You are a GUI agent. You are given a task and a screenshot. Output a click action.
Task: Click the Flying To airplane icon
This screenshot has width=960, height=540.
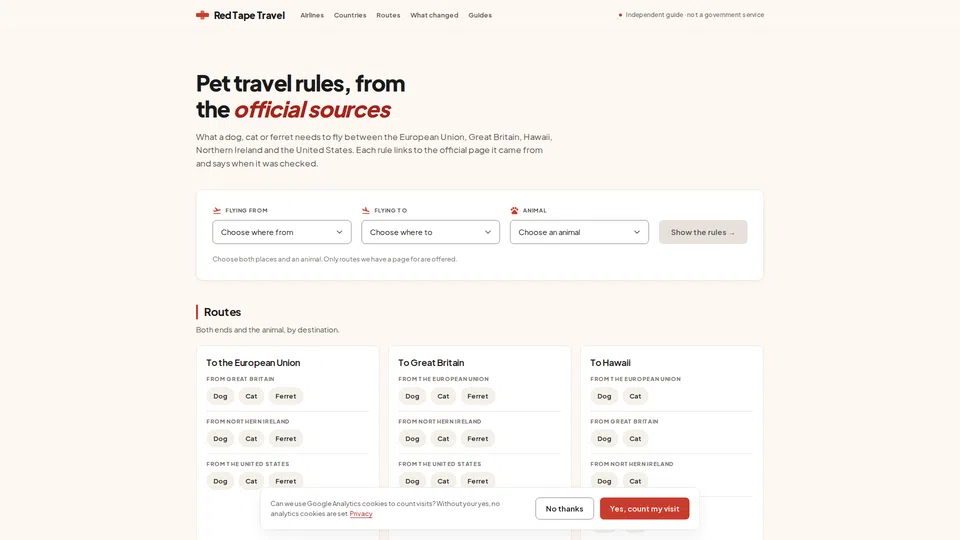tap(366, 210)
